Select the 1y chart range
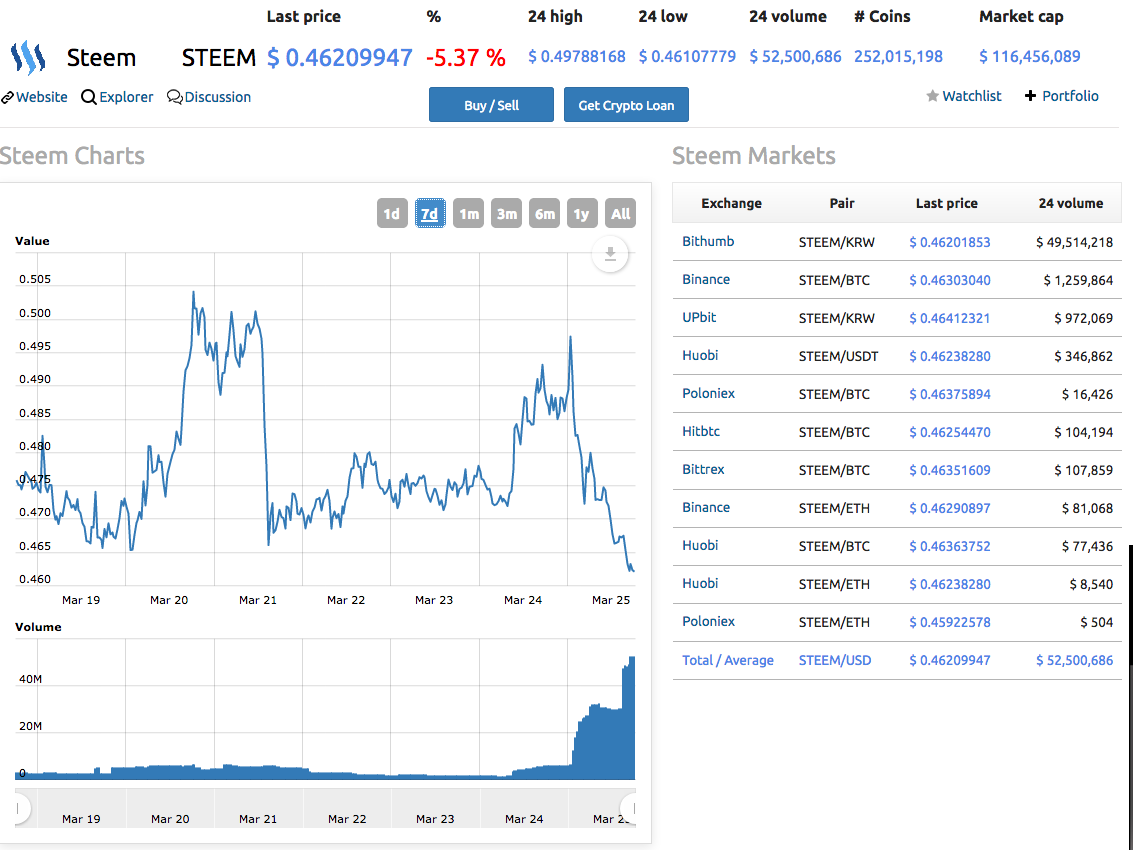The height and width of the screenshot is (850, 1133). 582,214
